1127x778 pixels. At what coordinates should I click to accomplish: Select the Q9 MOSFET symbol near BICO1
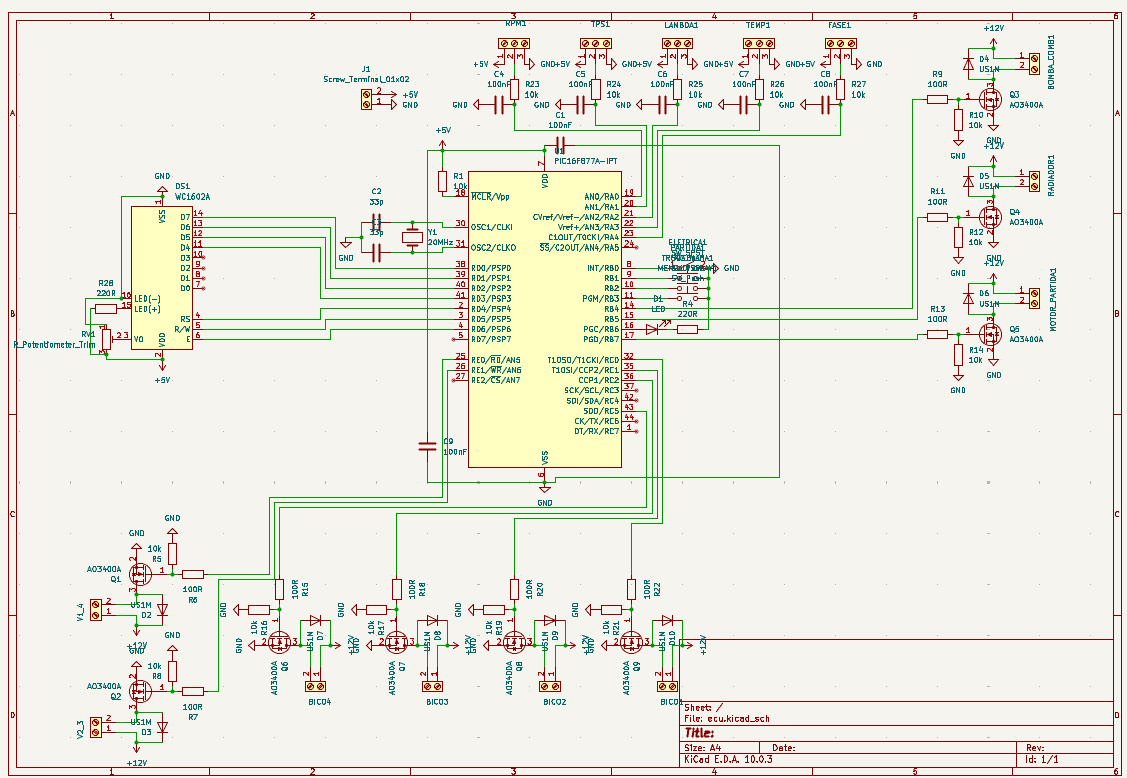[631, 643]
